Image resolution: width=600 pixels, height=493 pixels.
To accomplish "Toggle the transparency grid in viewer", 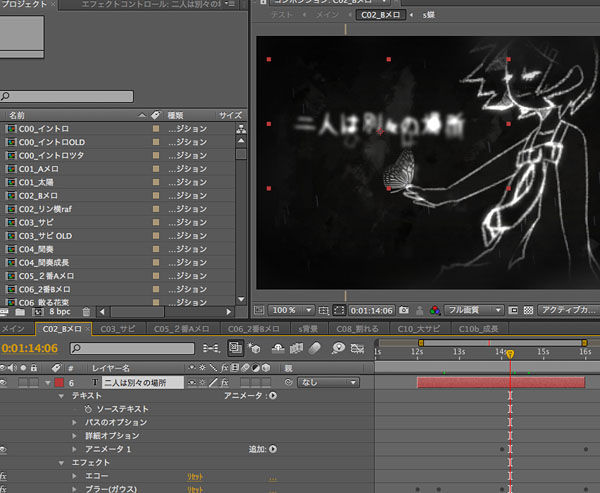I will pyautogui.click(x=528, y=310).
